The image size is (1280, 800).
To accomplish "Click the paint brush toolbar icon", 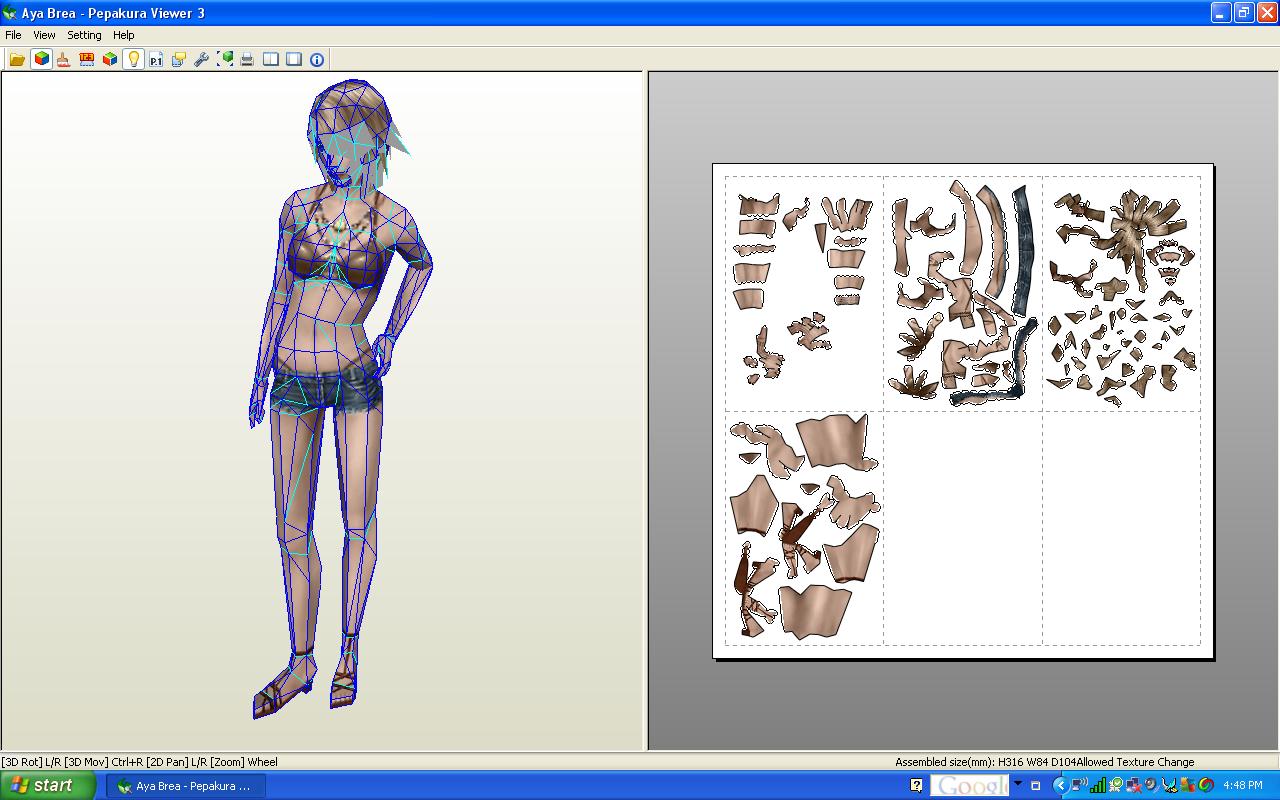I will pyautogui.click(x=63, y=60).
